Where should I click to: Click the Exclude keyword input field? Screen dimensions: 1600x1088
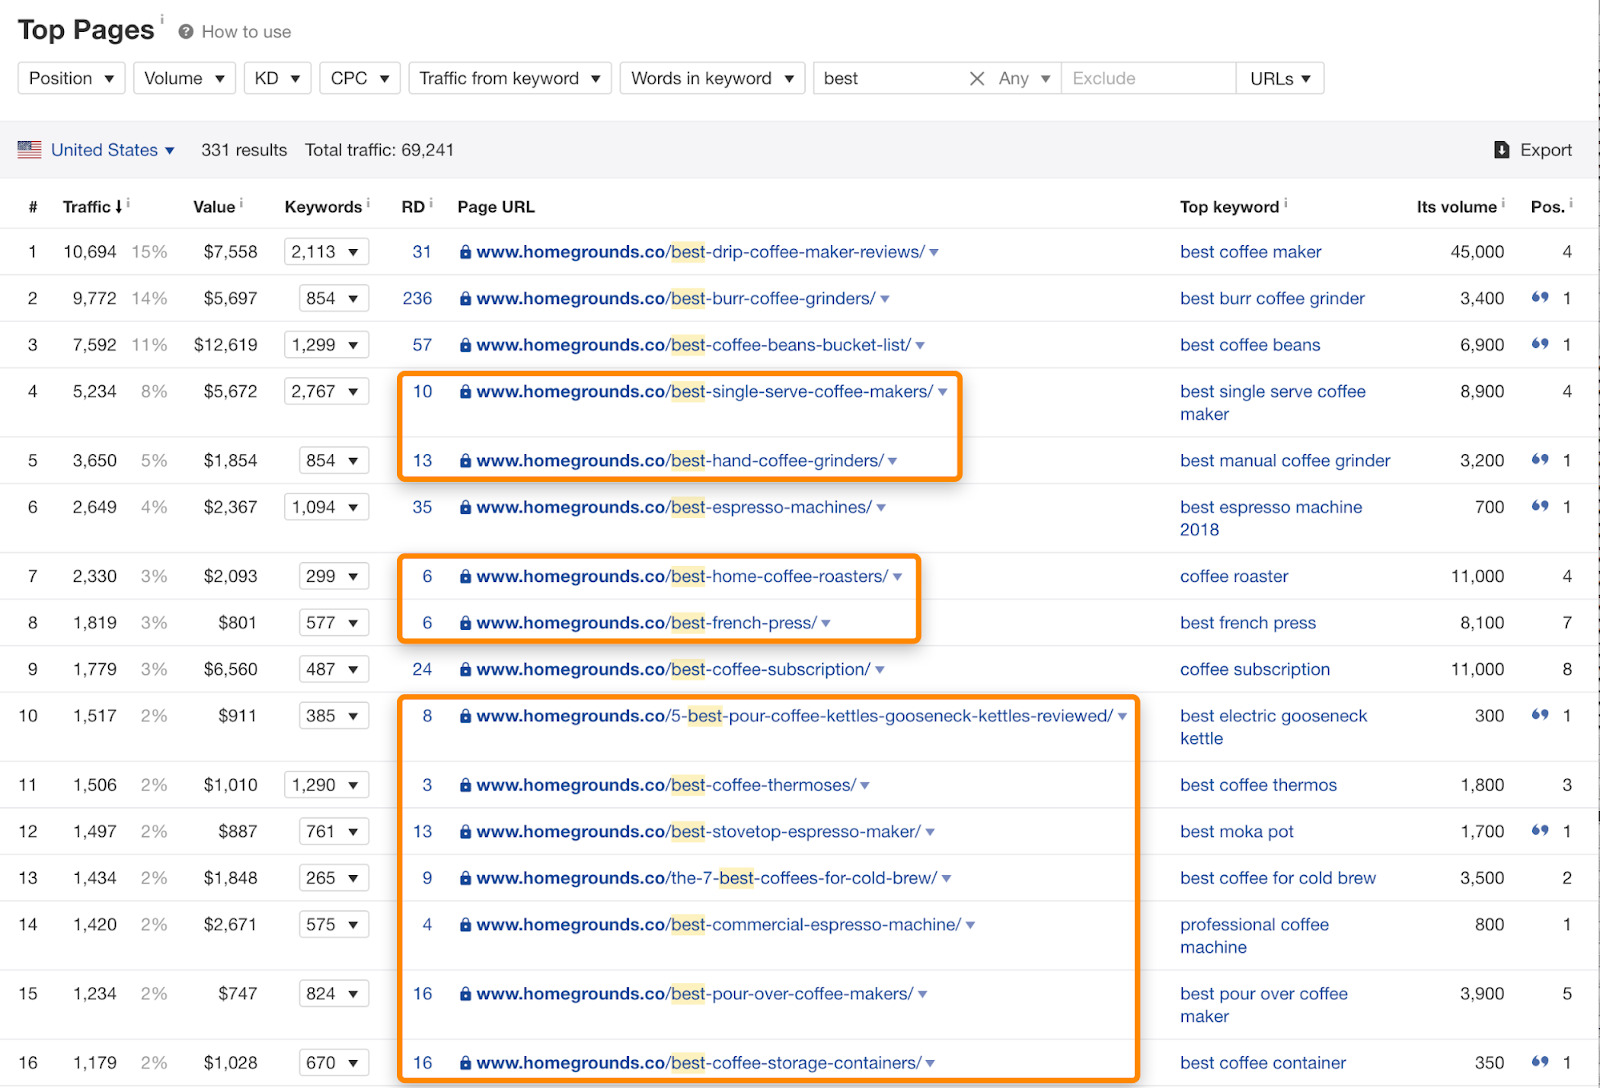1147,78
